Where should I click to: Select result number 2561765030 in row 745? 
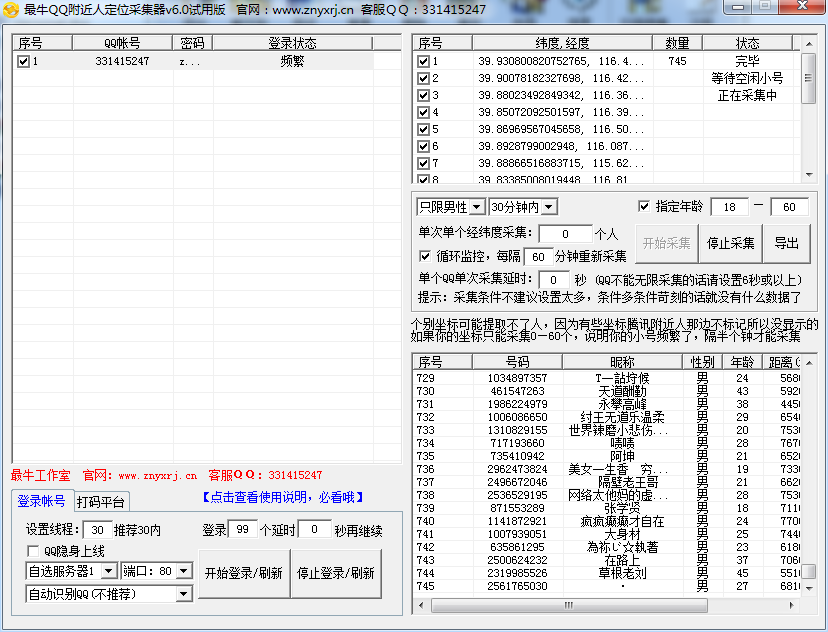click(x=517, y=586)
